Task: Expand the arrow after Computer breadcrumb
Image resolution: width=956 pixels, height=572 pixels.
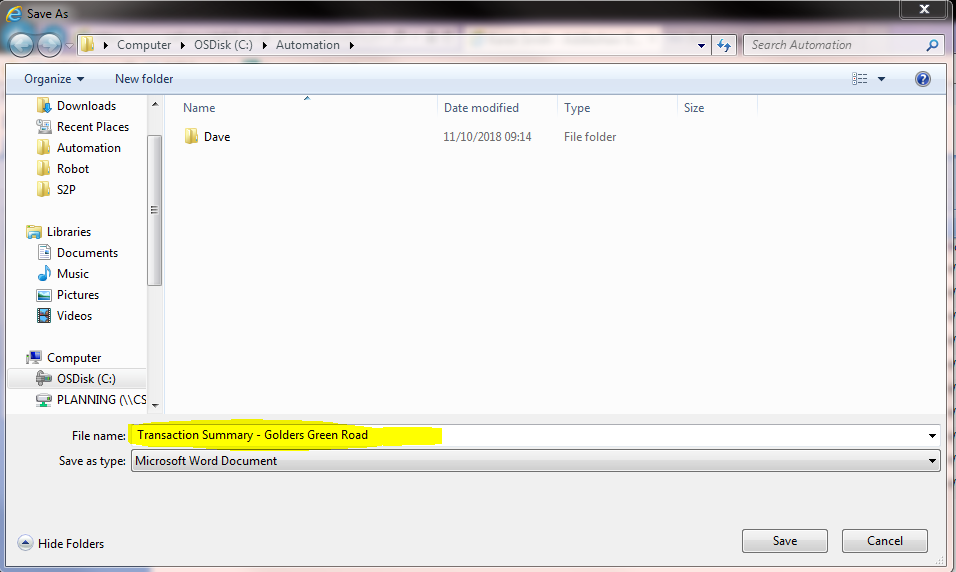Action: [182, 45]
